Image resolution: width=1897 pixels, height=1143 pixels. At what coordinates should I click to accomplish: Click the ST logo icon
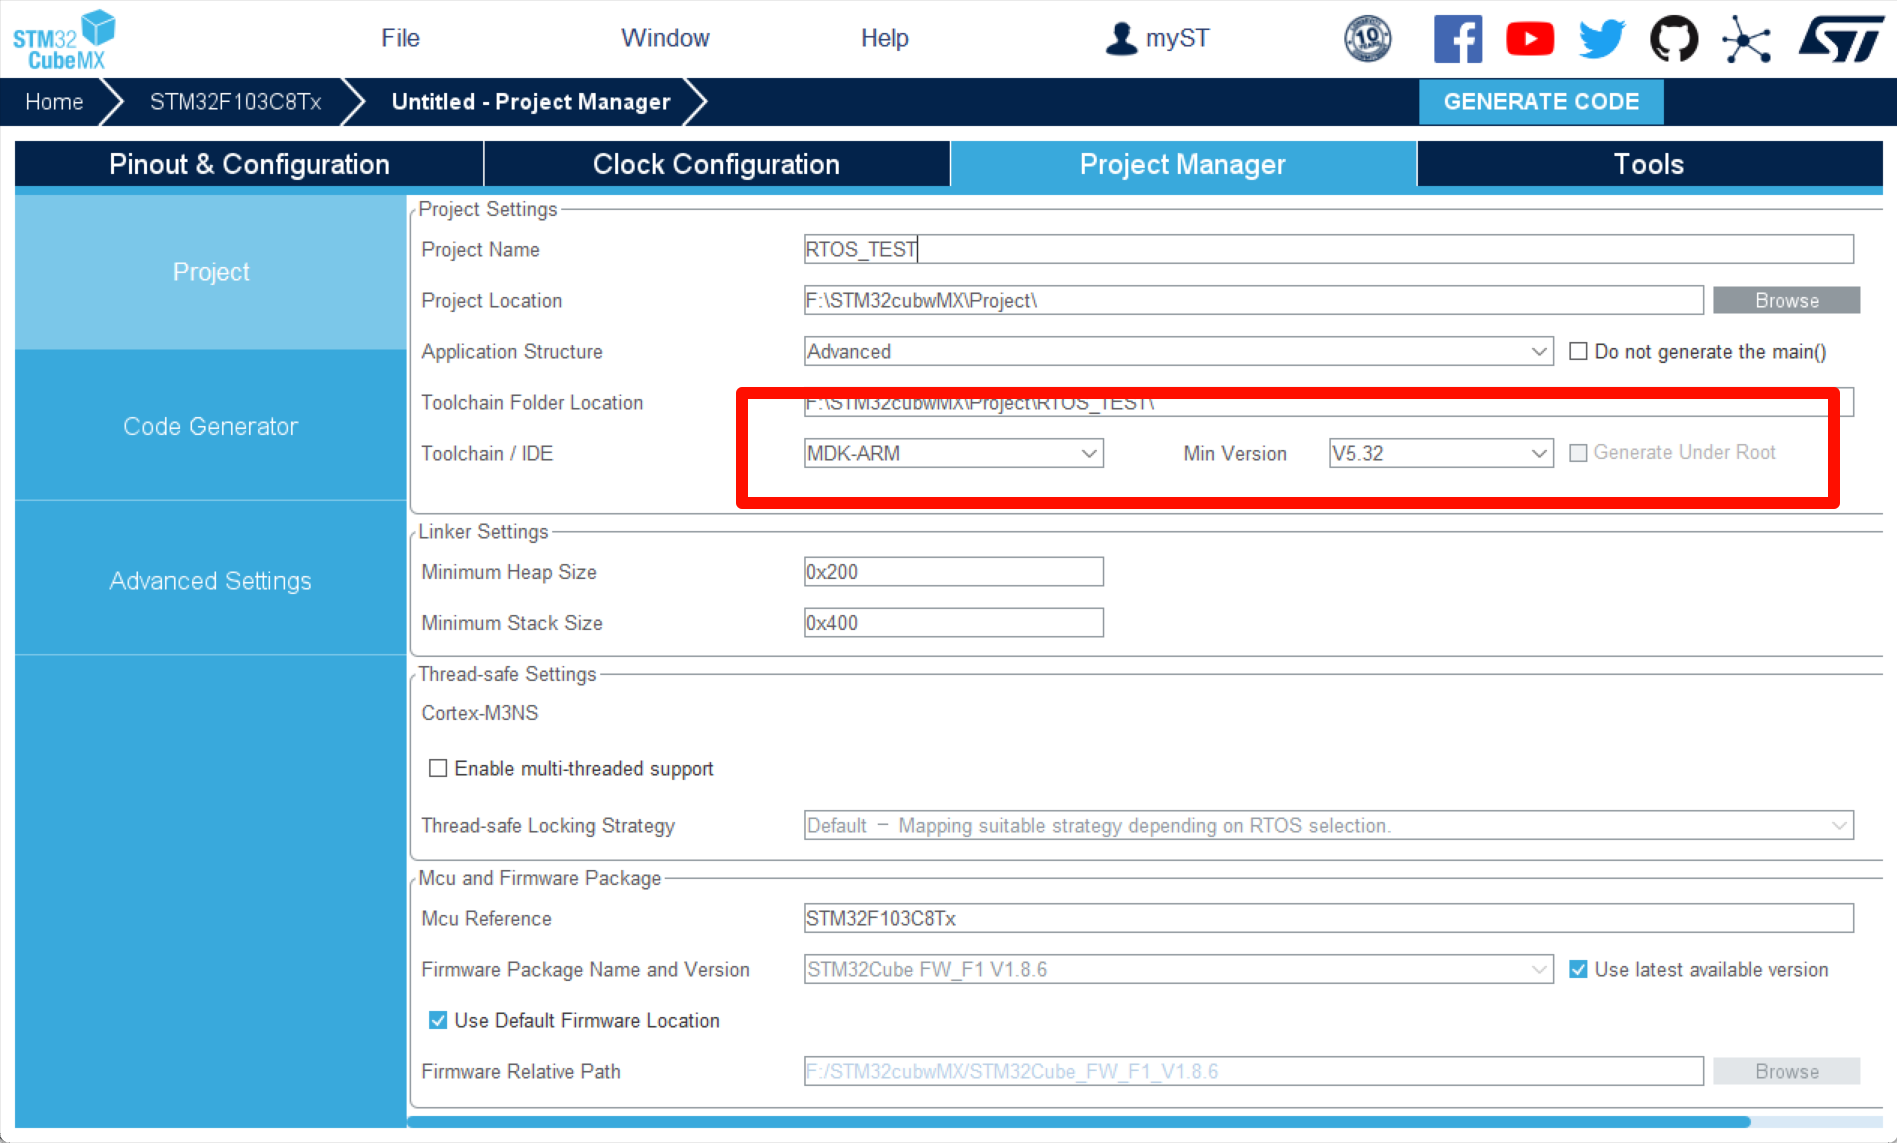(1840, 39)
